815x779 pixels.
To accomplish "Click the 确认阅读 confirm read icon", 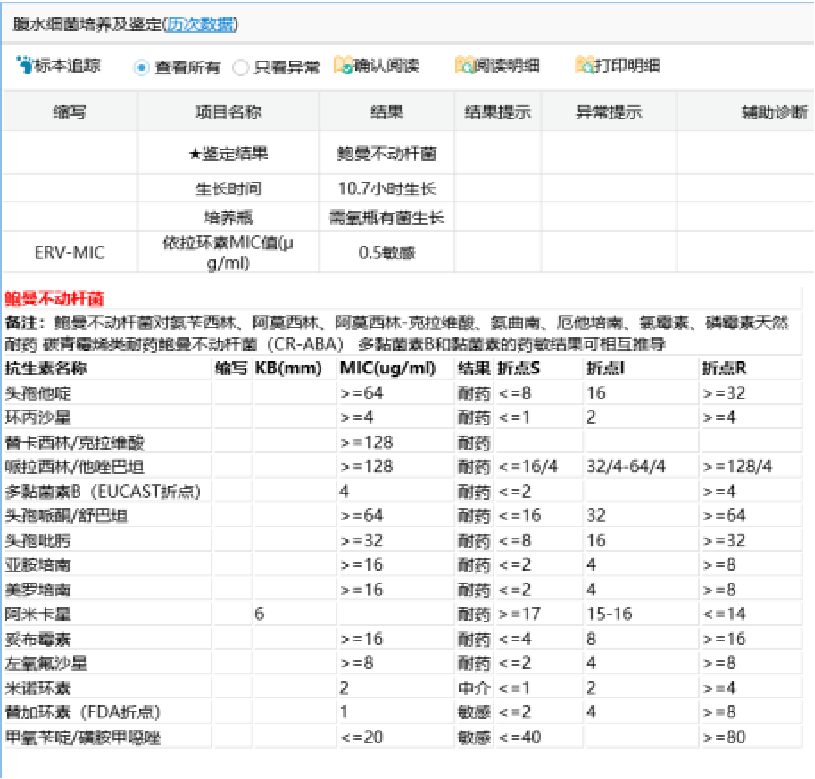I will 344,67.
